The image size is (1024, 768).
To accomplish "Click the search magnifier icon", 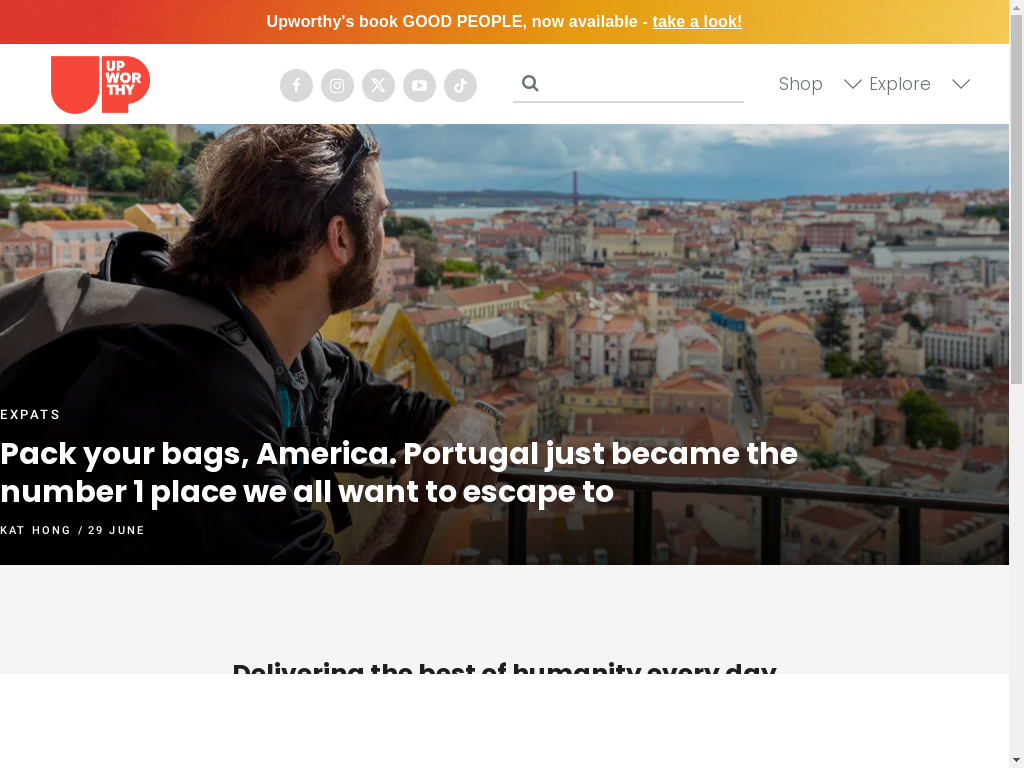I will pyautogui.click(x=530, y=83).
